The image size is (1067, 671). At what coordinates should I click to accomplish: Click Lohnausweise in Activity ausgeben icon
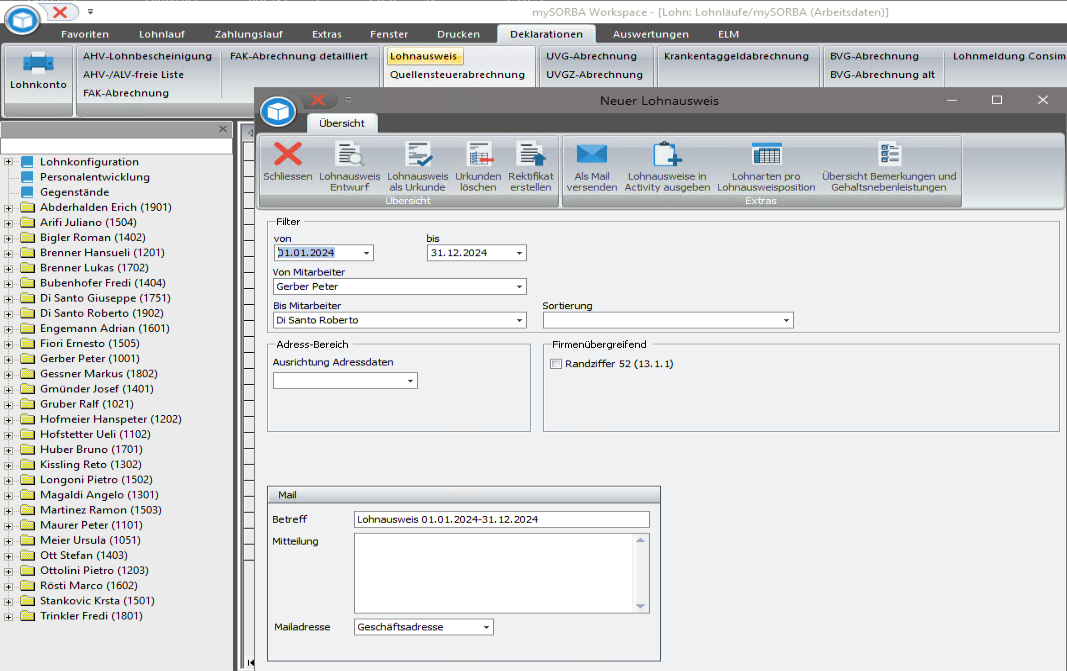(667, 154)
